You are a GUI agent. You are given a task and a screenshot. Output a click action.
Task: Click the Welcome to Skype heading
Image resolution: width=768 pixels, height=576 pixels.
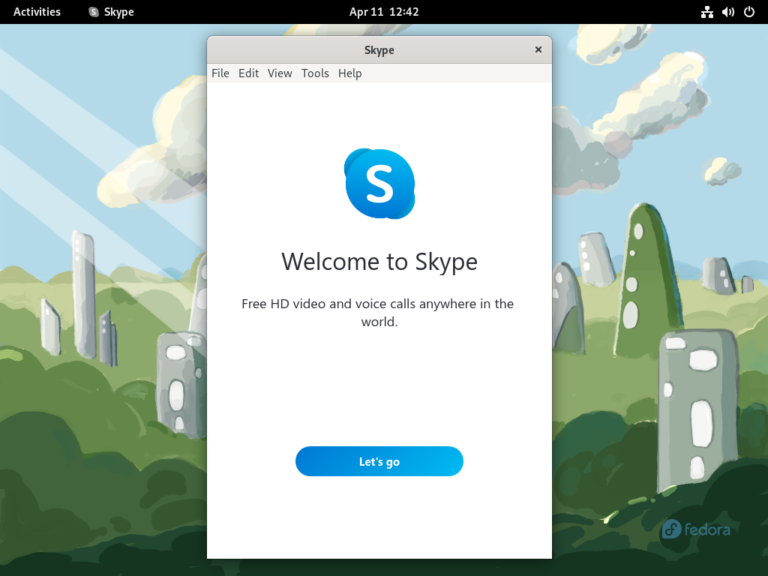point(379,262)
